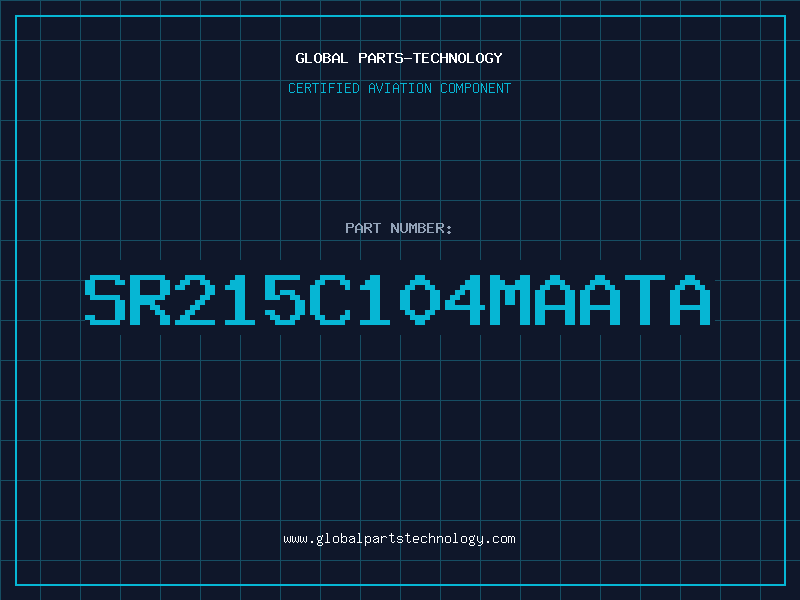The height and width of the screenshot is (600, 800).
Task: Click the word GLOBAL in the heading
Action: pyautogui.click(x=322, y=58)
